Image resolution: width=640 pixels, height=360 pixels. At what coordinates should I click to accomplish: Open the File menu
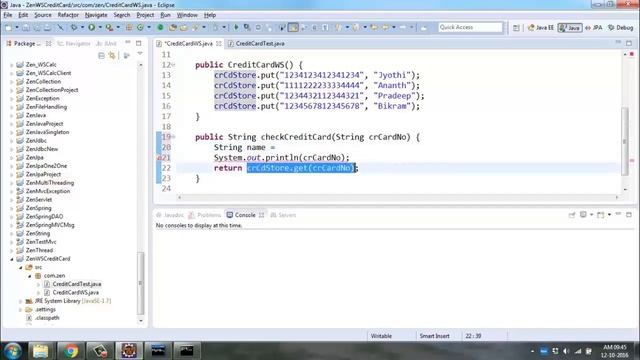[x=8, y=15]
